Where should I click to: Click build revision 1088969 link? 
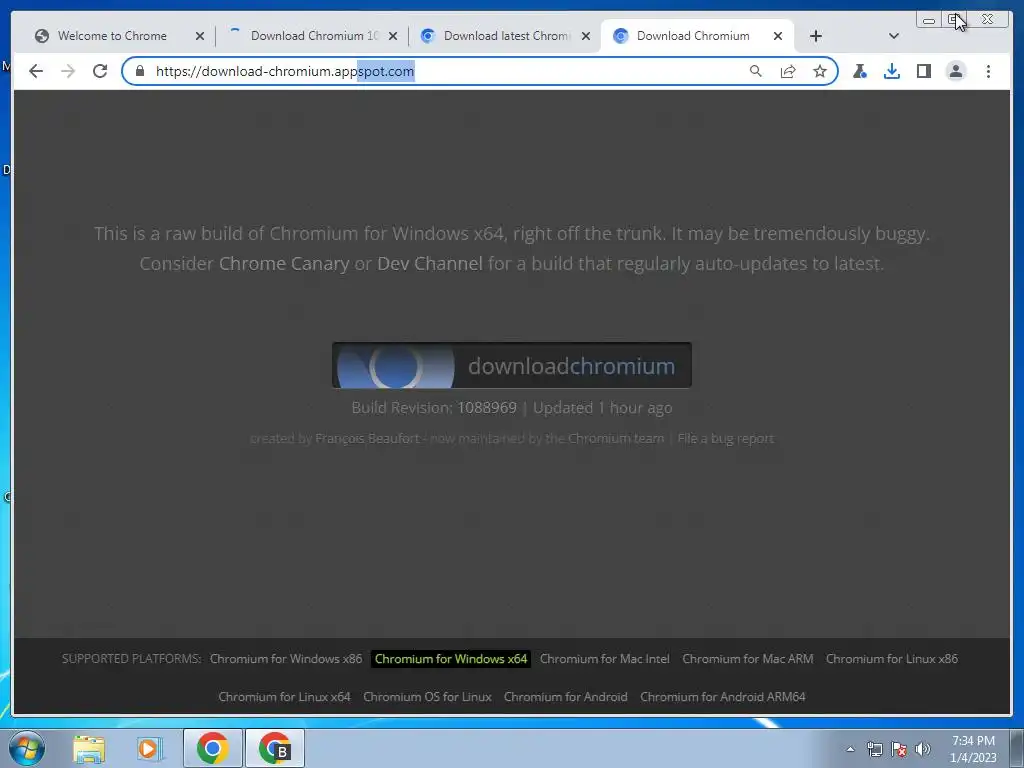point(487,408)
